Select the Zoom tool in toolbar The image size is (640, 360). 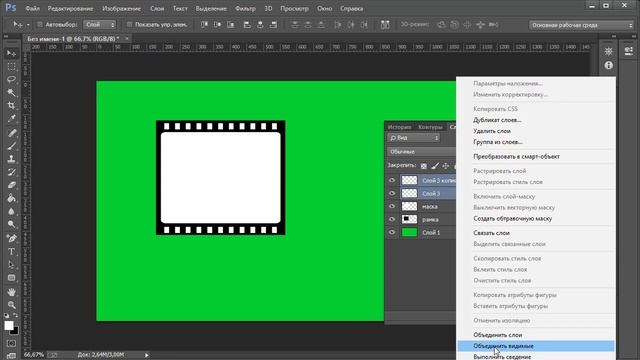pos(11,305)
